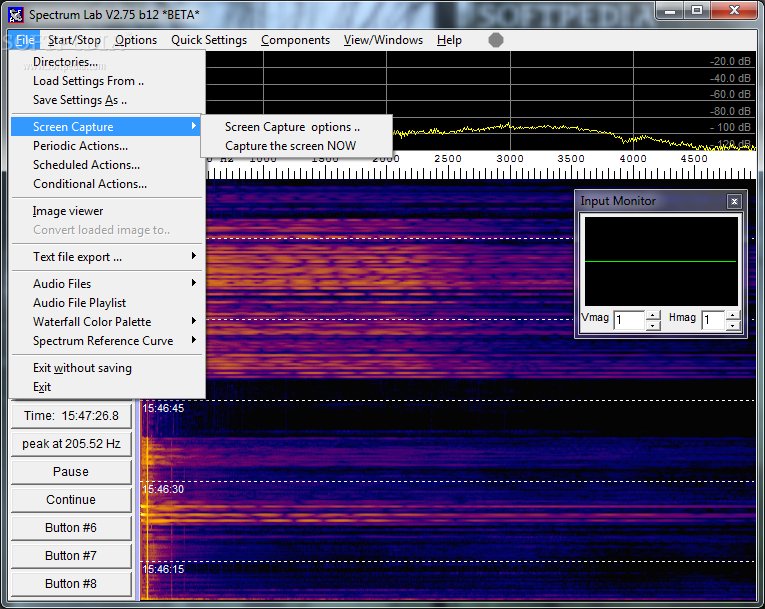Decrease the Vmag value with down arrow

click(653, 325)
